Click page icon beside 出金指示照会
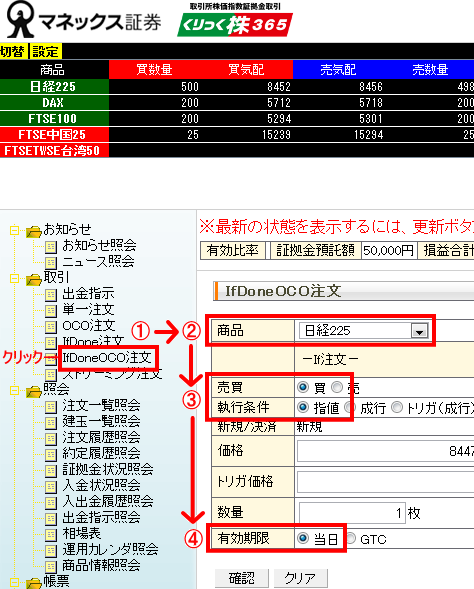This screenshot has height=589, width=474. 51,519
